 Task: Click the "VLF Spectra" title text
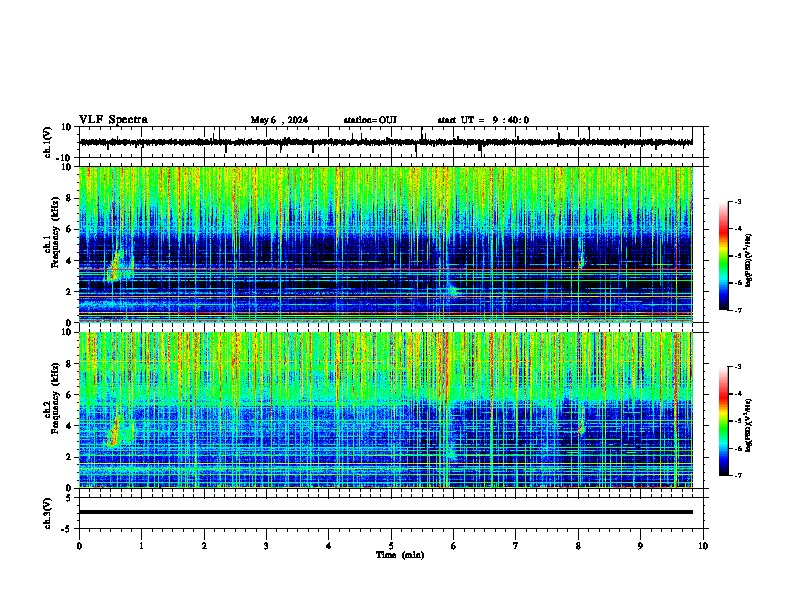(x=113, y=120)
